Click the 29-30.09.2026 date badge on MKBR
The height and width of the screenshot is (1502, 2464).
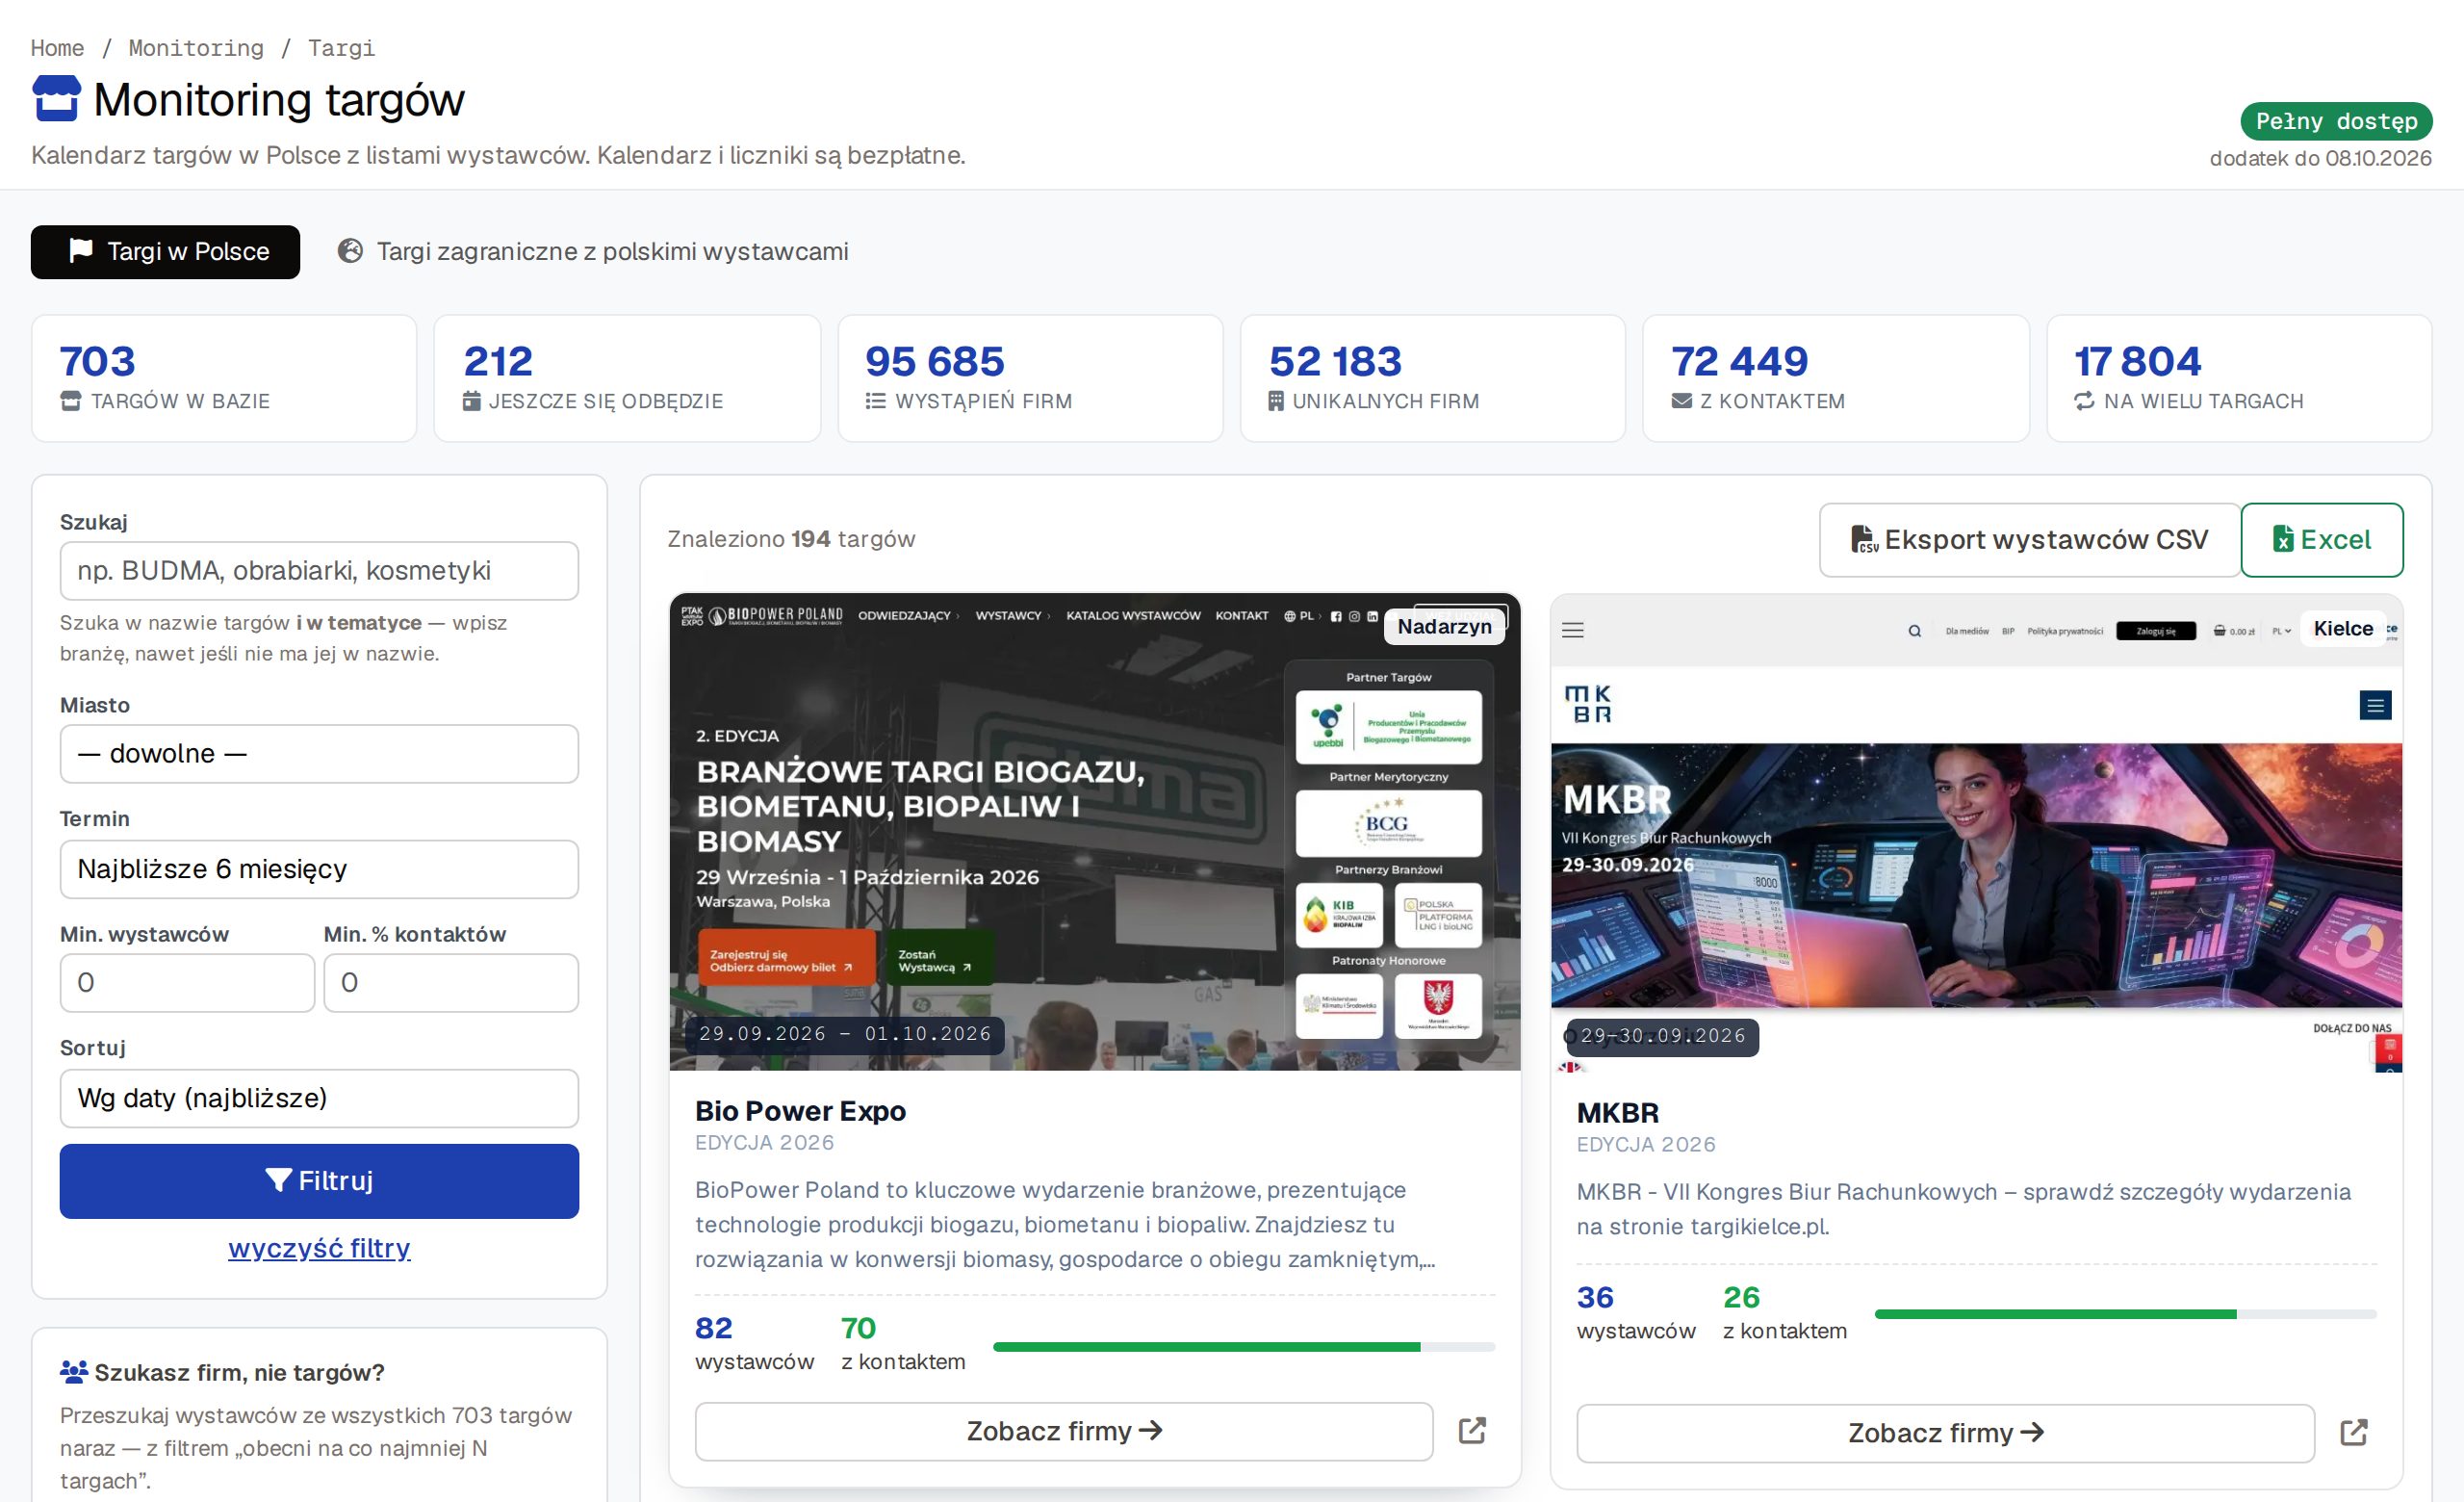pyautogui.click(x=1663, y=1036)
